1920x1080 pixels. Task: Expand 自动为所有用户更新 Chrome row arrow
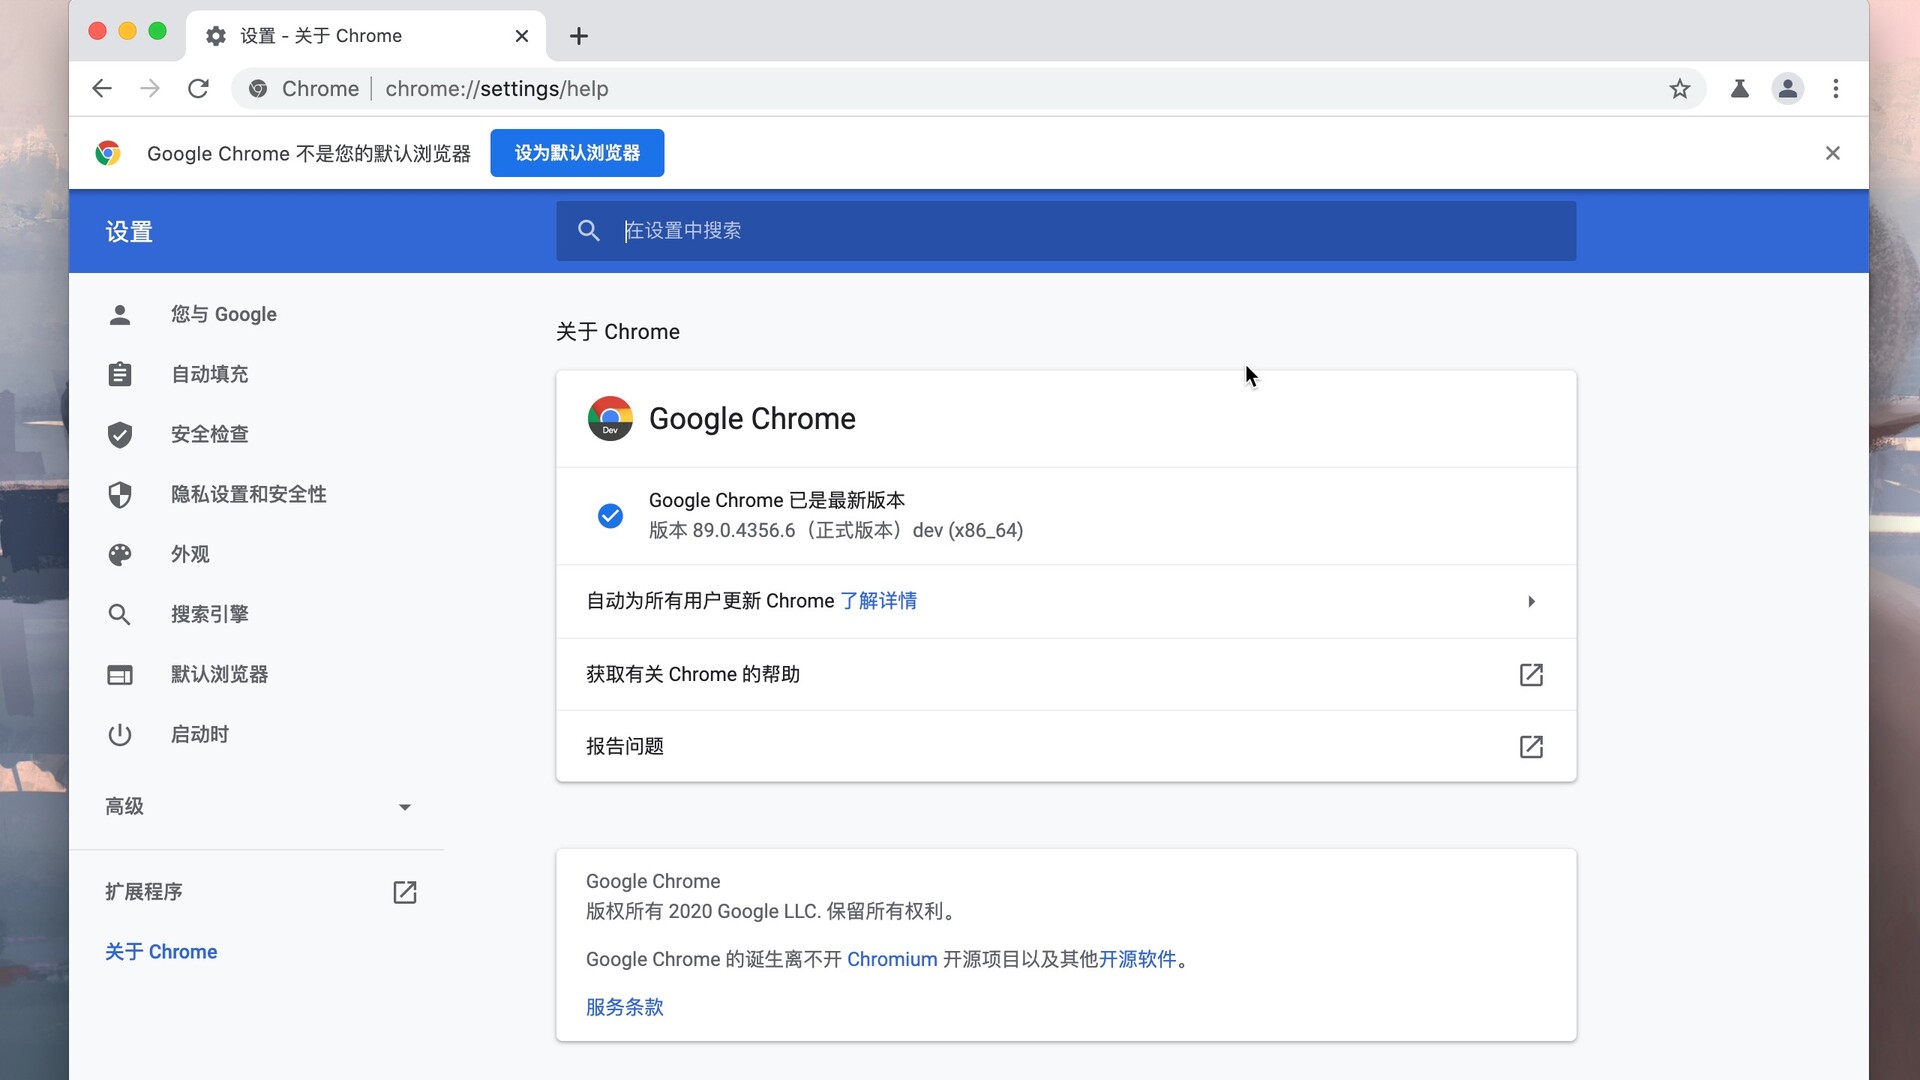[1532, 601]
